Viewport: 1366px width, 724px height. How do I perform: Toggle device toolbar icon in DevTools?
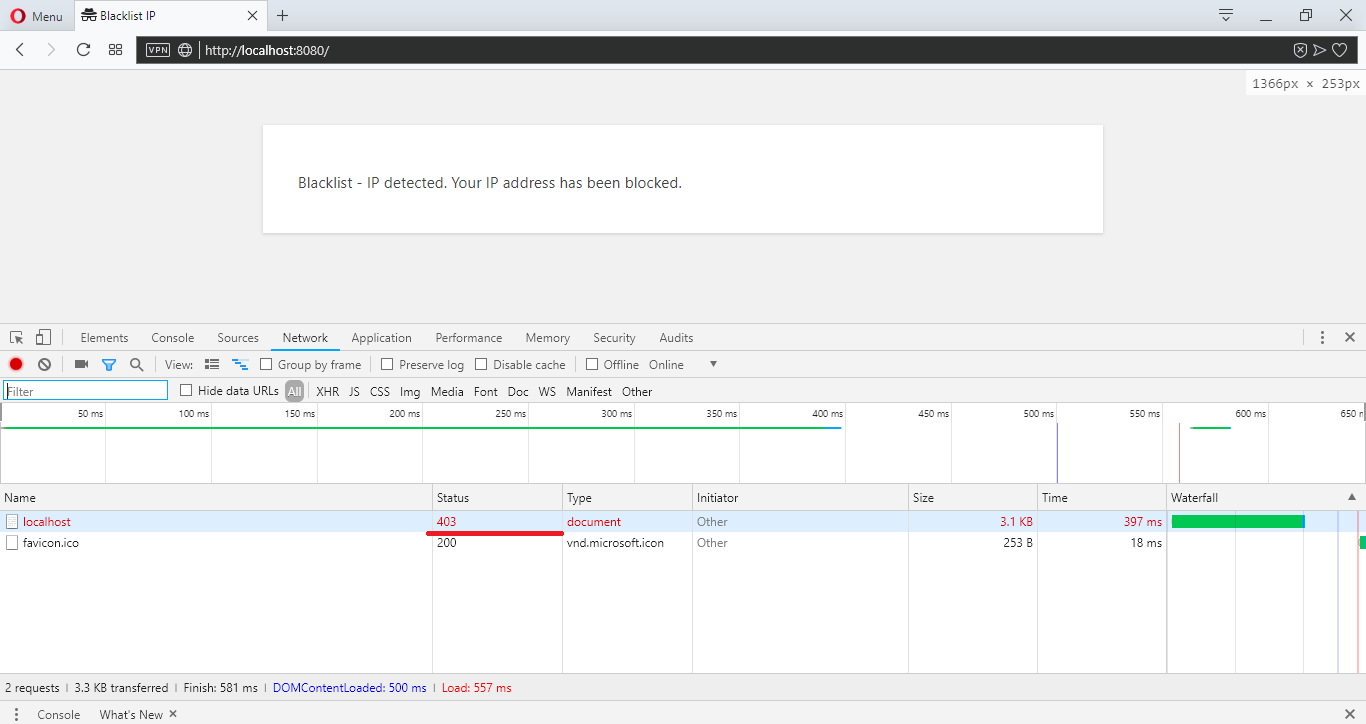point(43,338)
